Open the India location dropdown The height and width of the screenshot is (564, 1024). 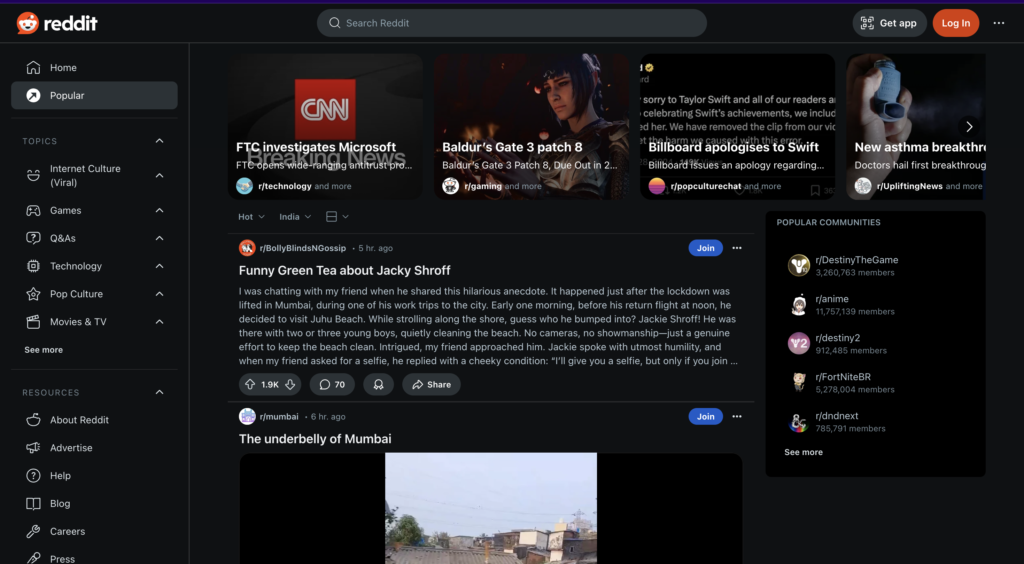coord(295,217)
